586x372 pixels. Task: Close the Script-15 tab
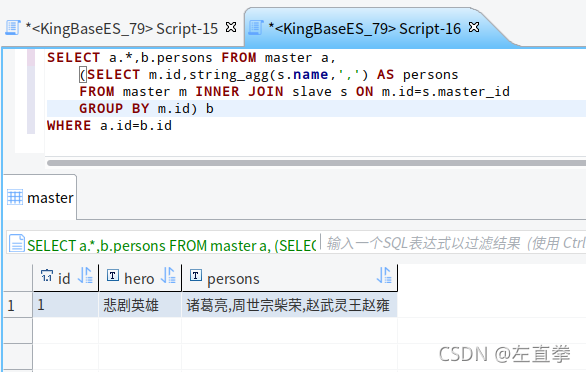click(231, 27)
